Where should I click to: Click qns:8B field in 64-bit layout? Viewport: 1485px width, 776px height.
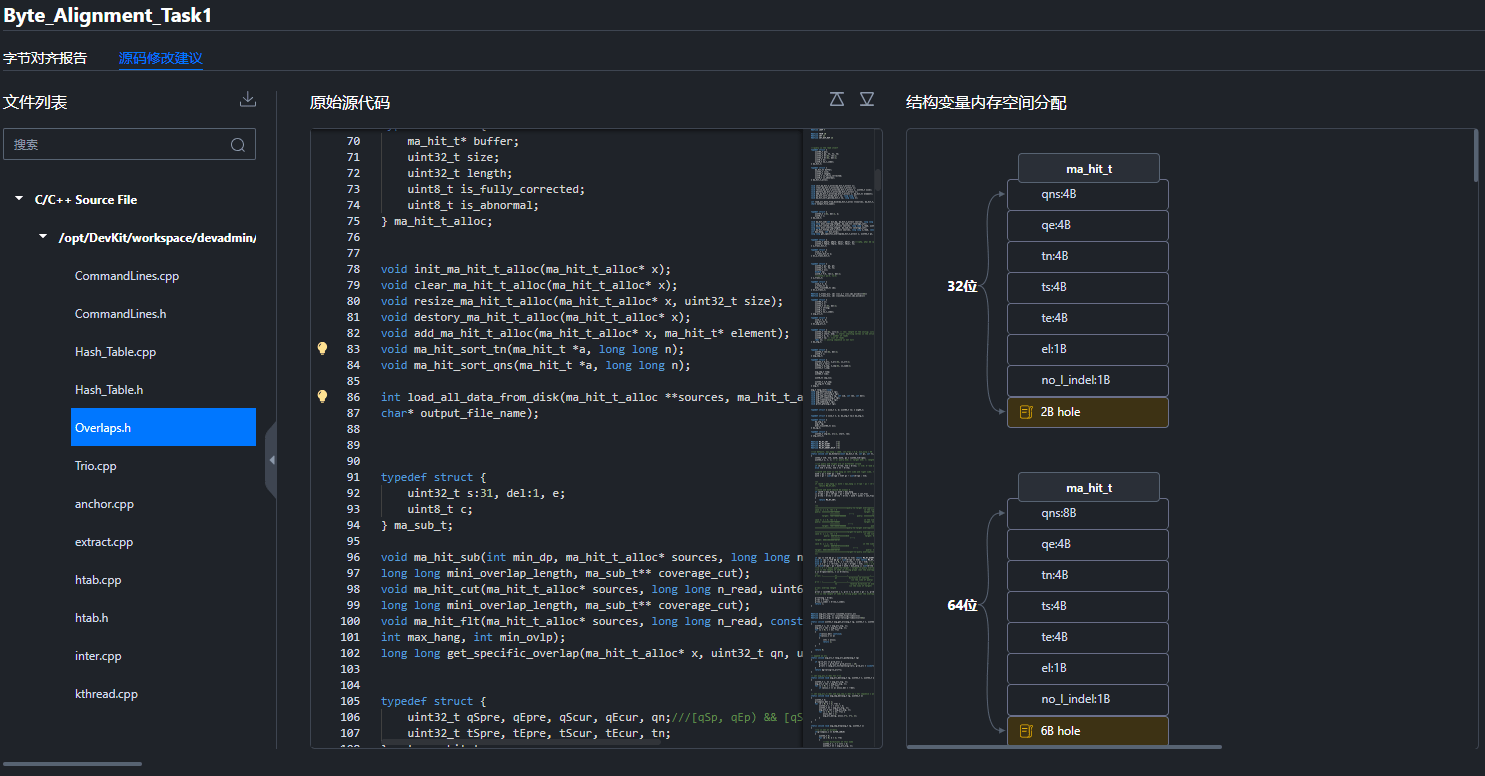(1088, 513)
